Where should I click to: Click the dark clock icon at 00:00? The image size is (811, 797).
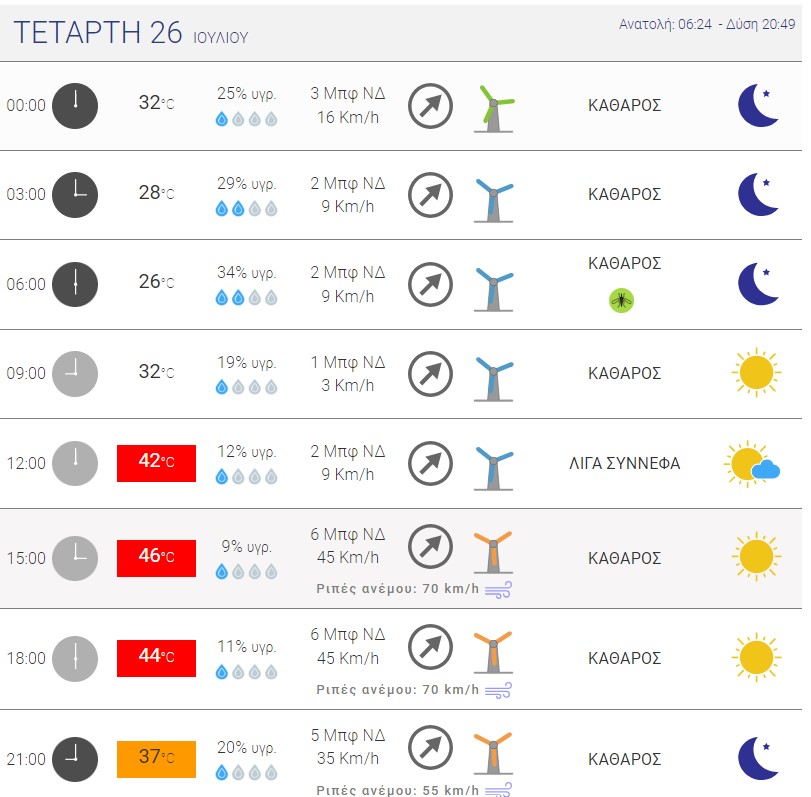(x=75, y=106)
